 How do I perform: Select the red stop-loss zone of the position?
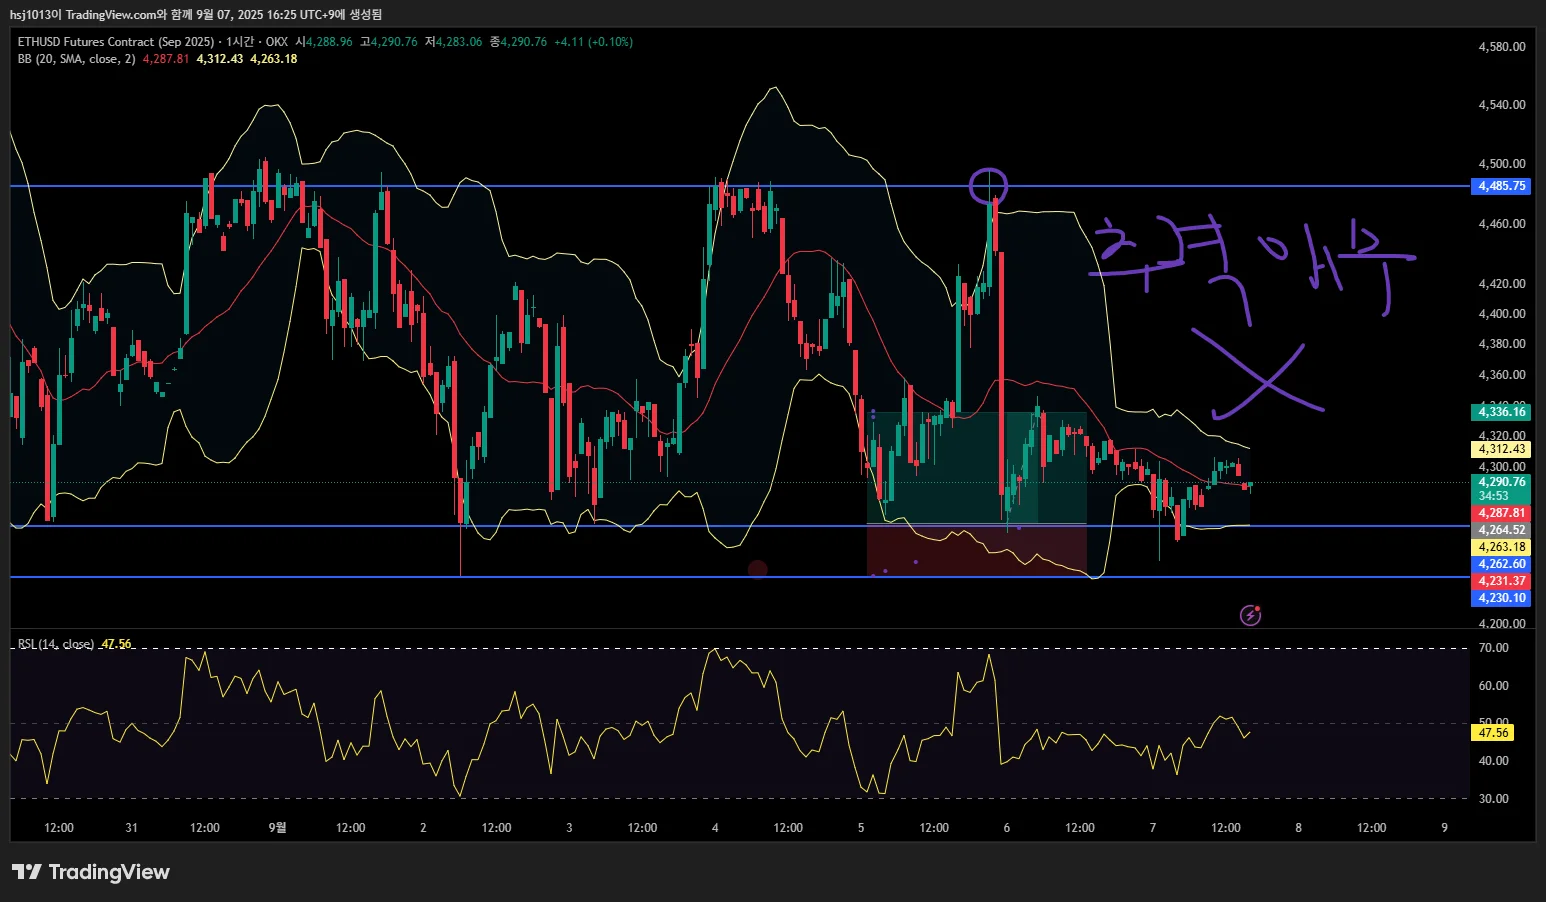(x=977, y=550)
